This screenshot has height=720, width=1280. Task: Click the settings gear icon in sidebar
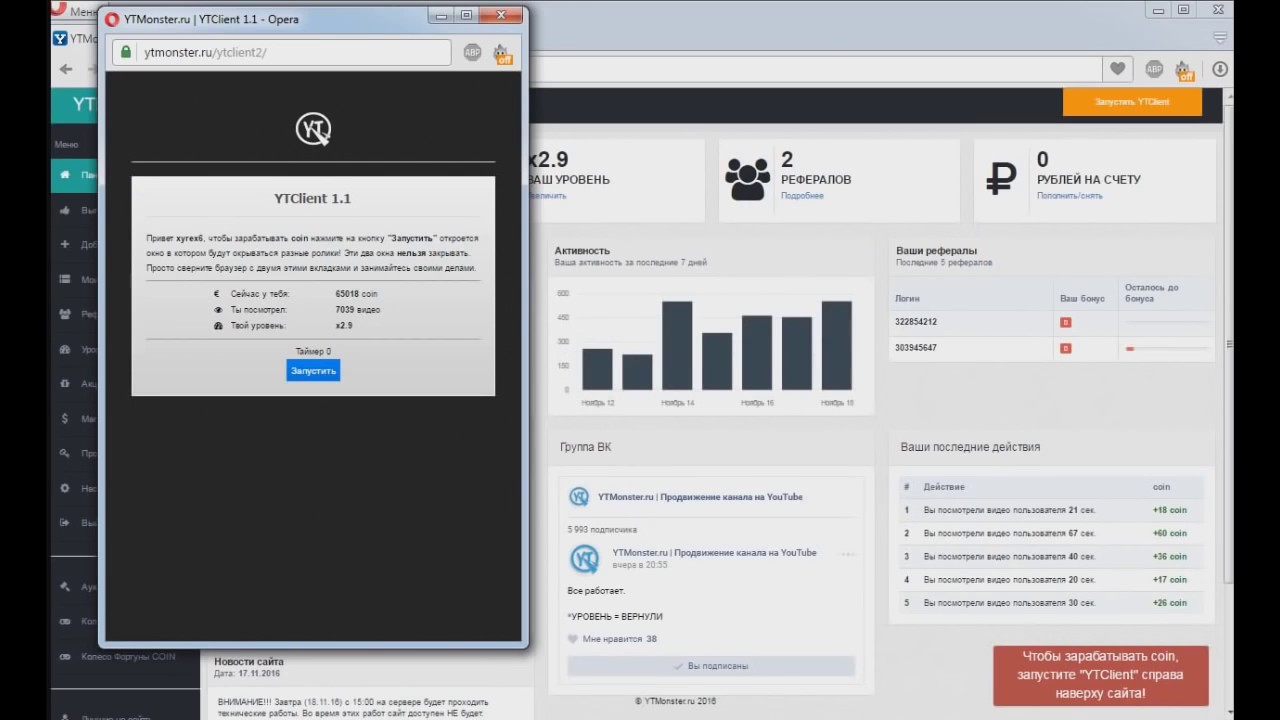point(64,488)
